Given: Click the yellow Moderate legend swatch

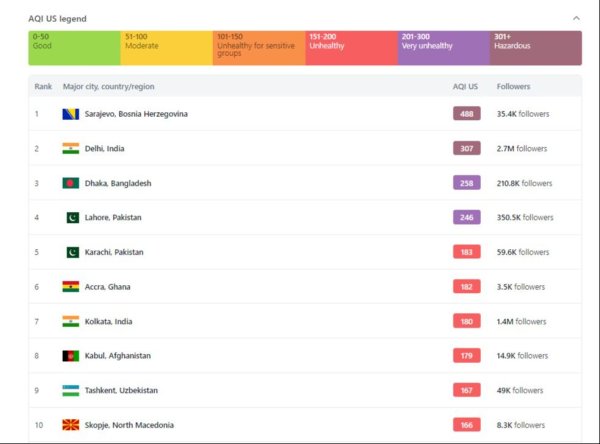Looking at the screenshot, I should [167, 47].
